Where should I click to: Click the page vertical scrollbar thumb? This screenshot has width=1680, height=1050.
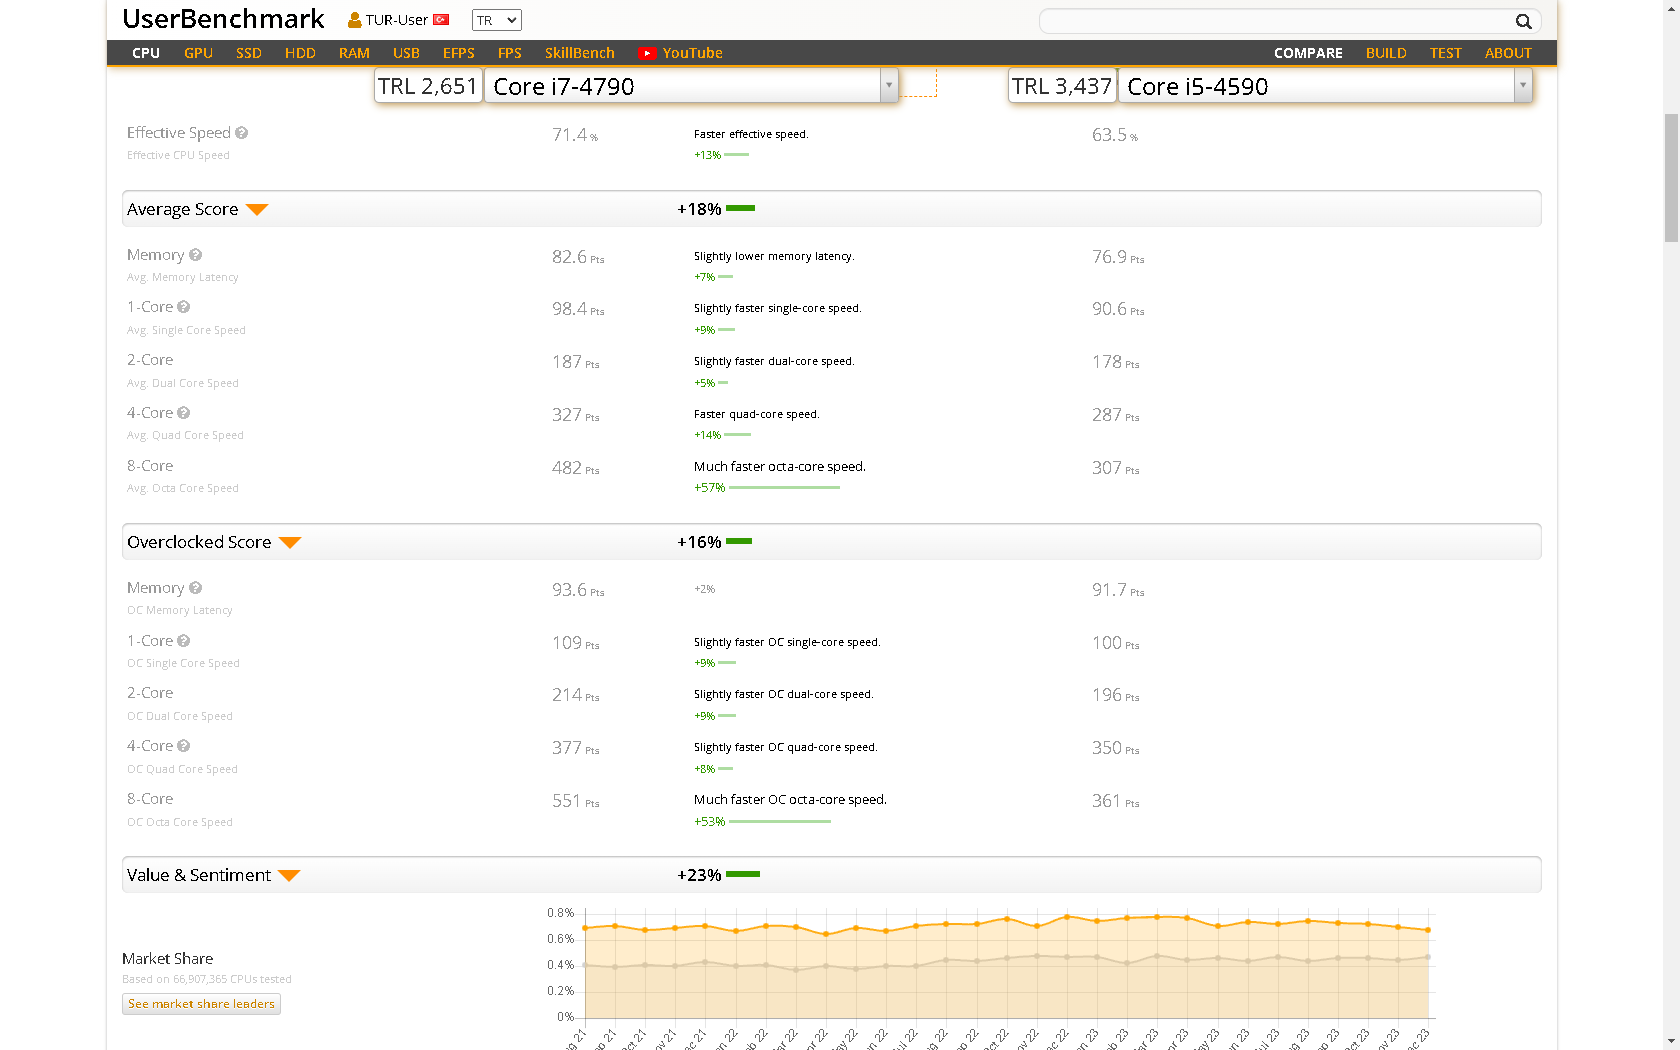pos(1671,178)
